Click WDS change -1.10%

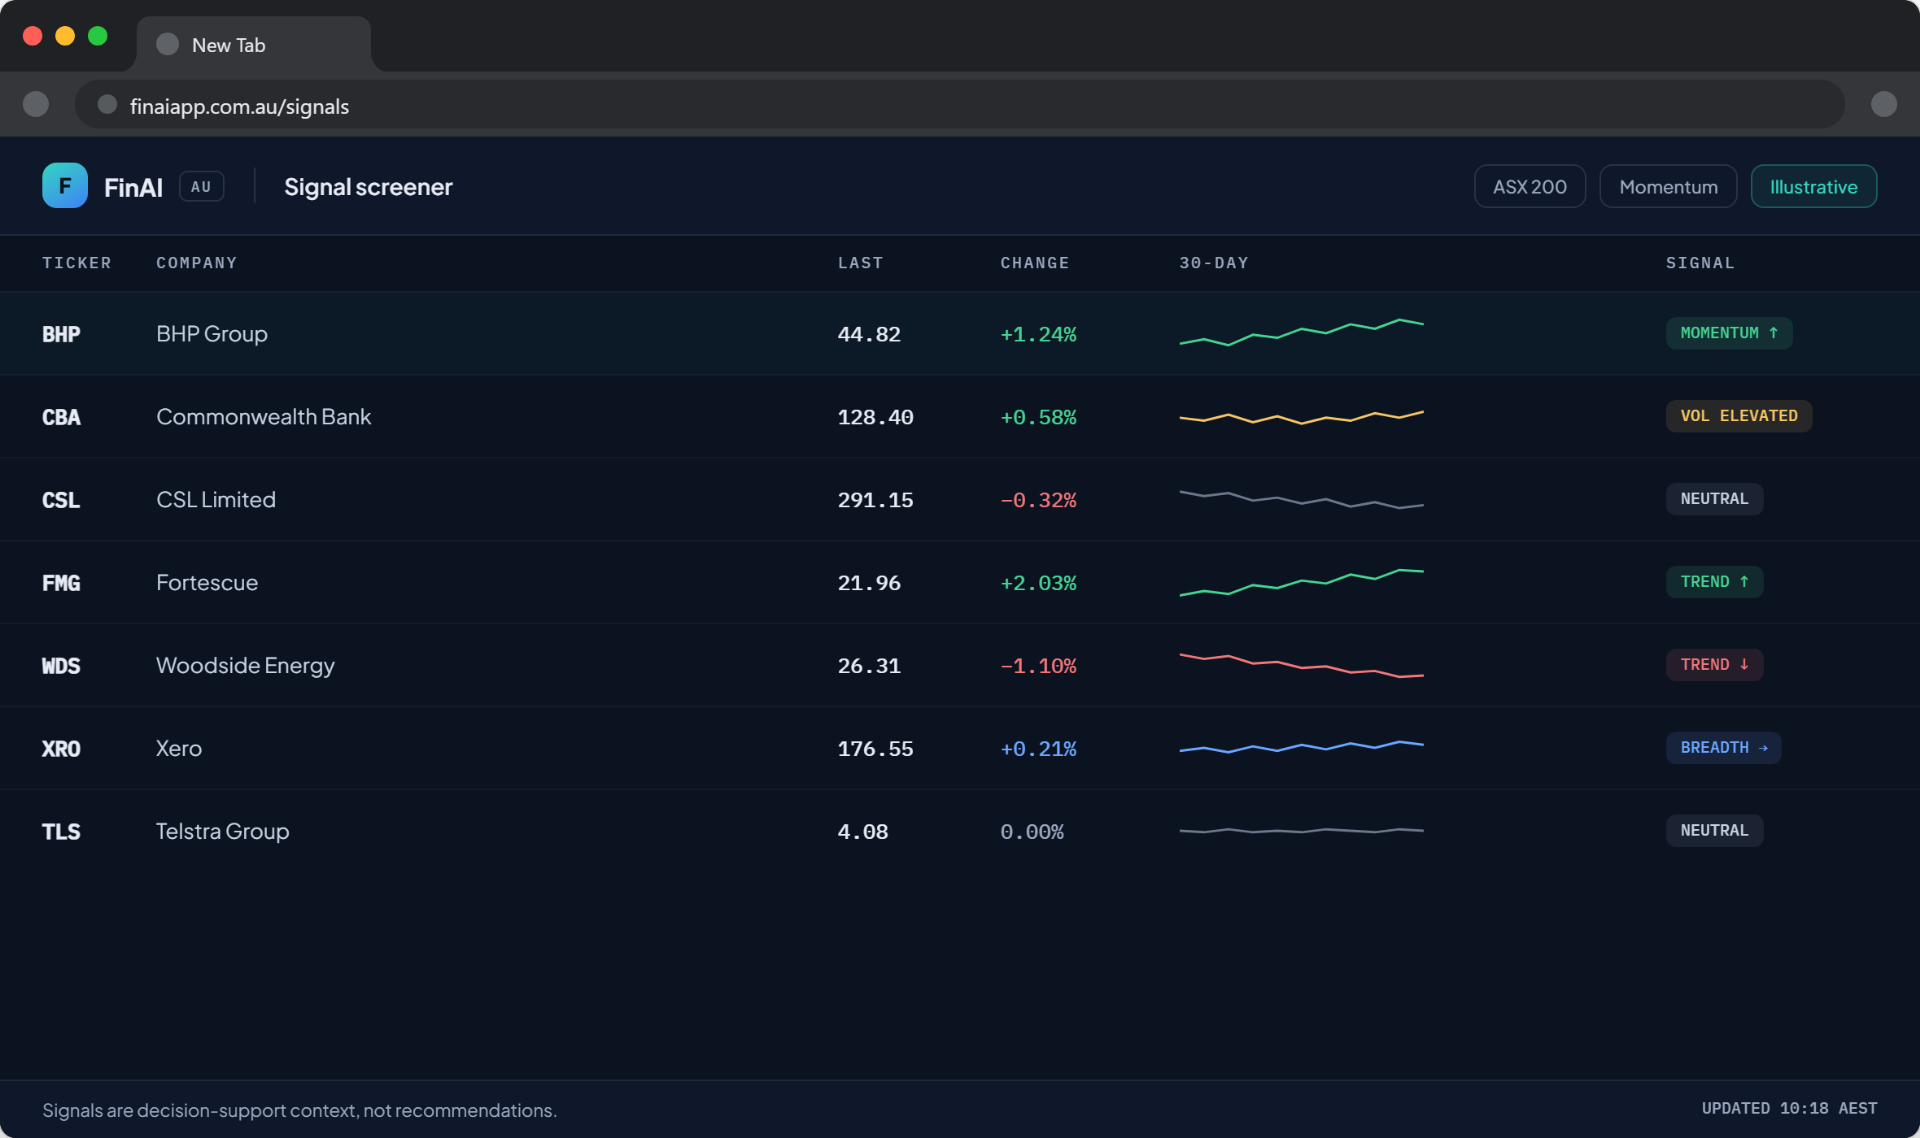click(1038, 666)
